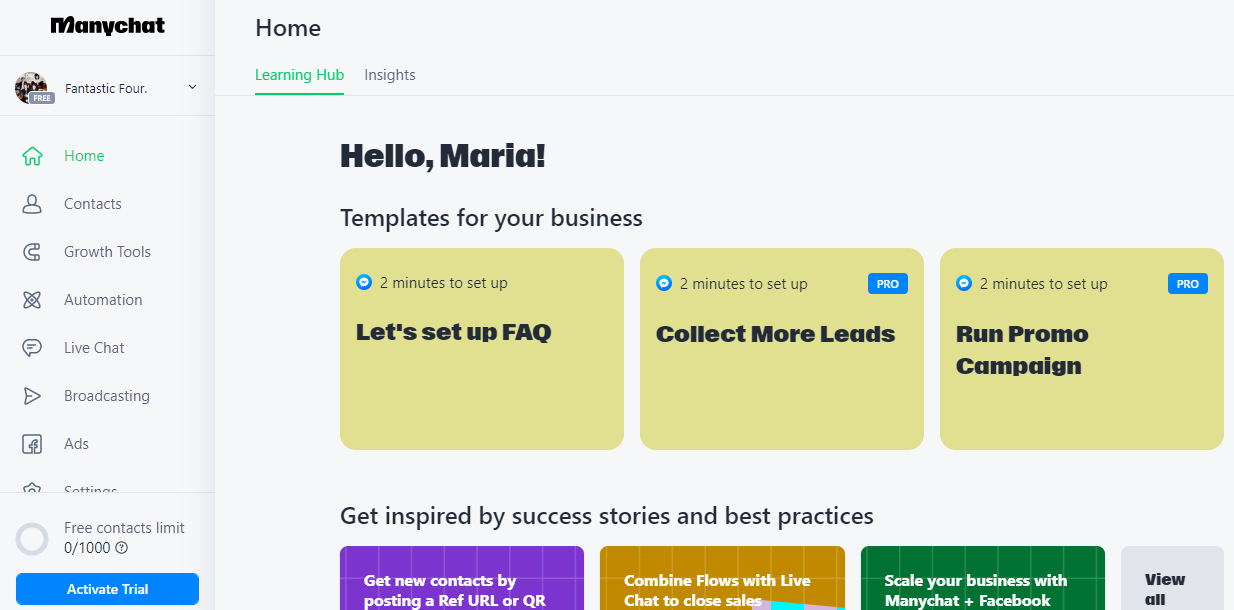Click the Home house icon
Screen dimensions: 1234x610
[32, 156]
